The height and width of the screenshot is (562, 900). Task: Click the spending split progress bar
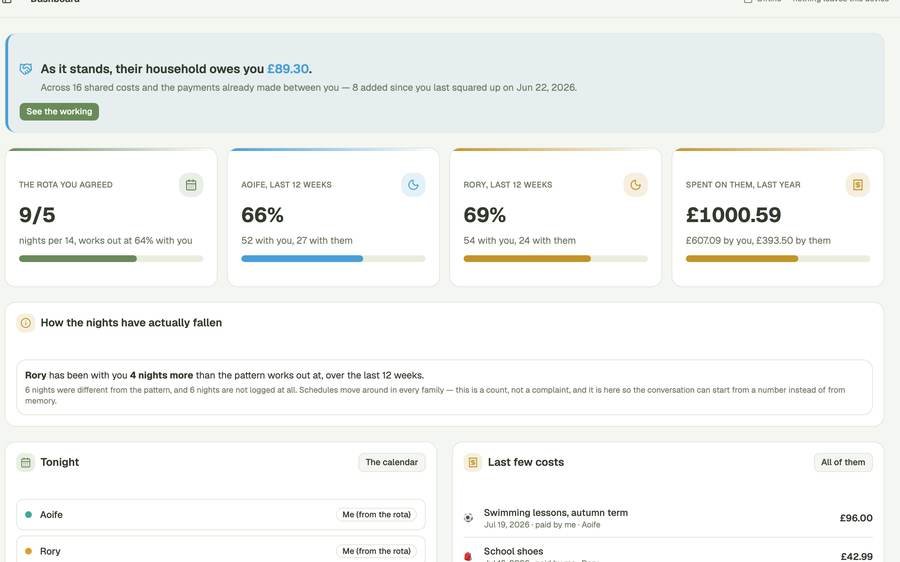(778, 259)
